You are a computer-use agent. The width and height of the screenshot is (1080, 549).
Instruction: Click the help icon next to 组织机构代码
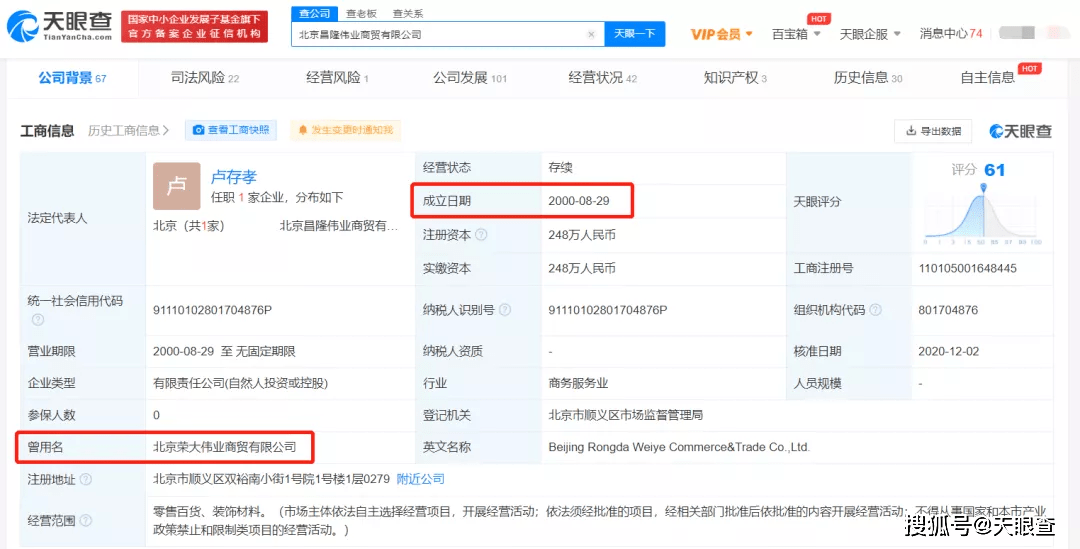coord(875,310)
